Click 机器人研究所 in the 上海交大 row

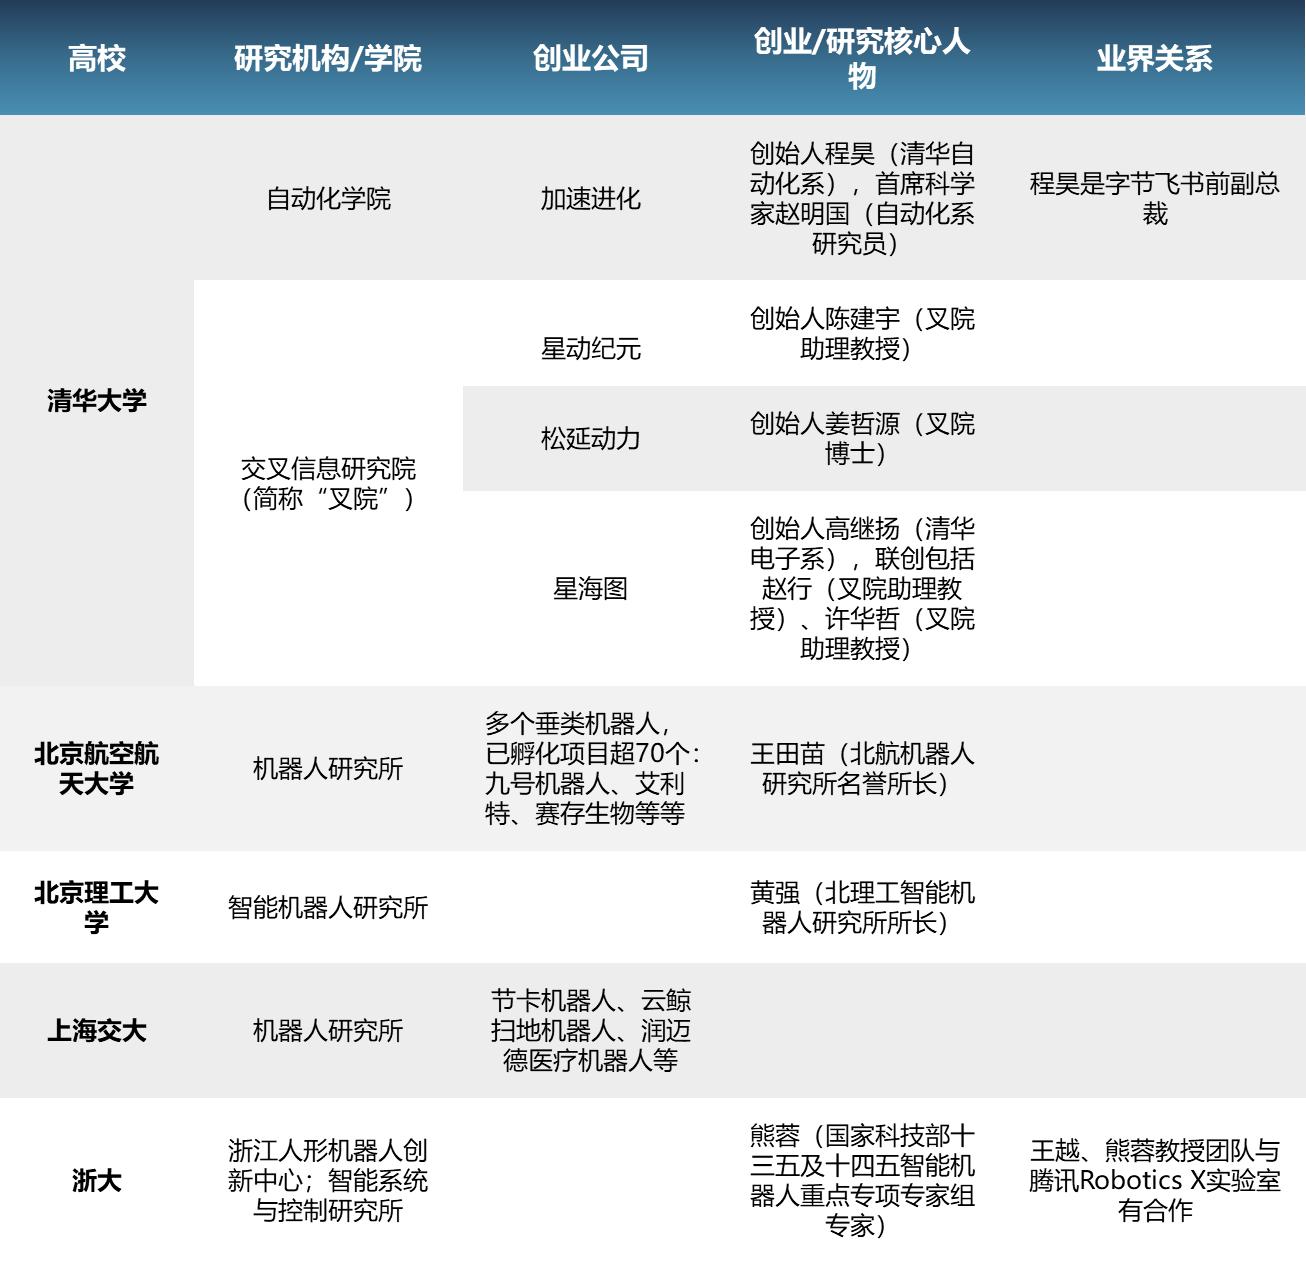pyautogui.click(x=328, y=1030)
